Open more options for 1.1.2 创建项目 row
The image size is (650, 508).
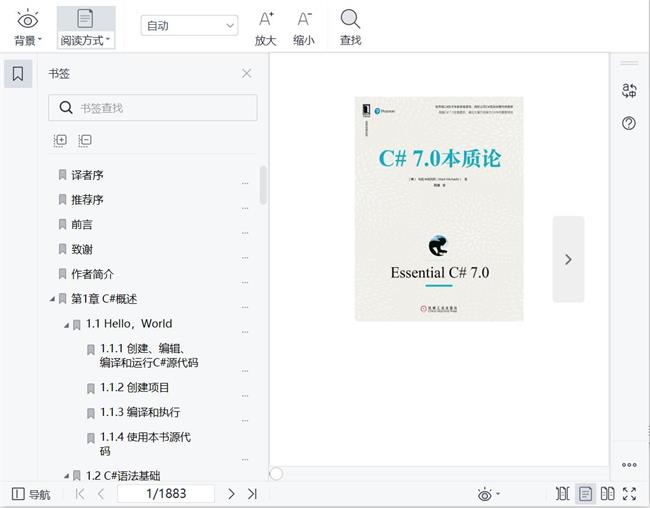pos(245,396)
